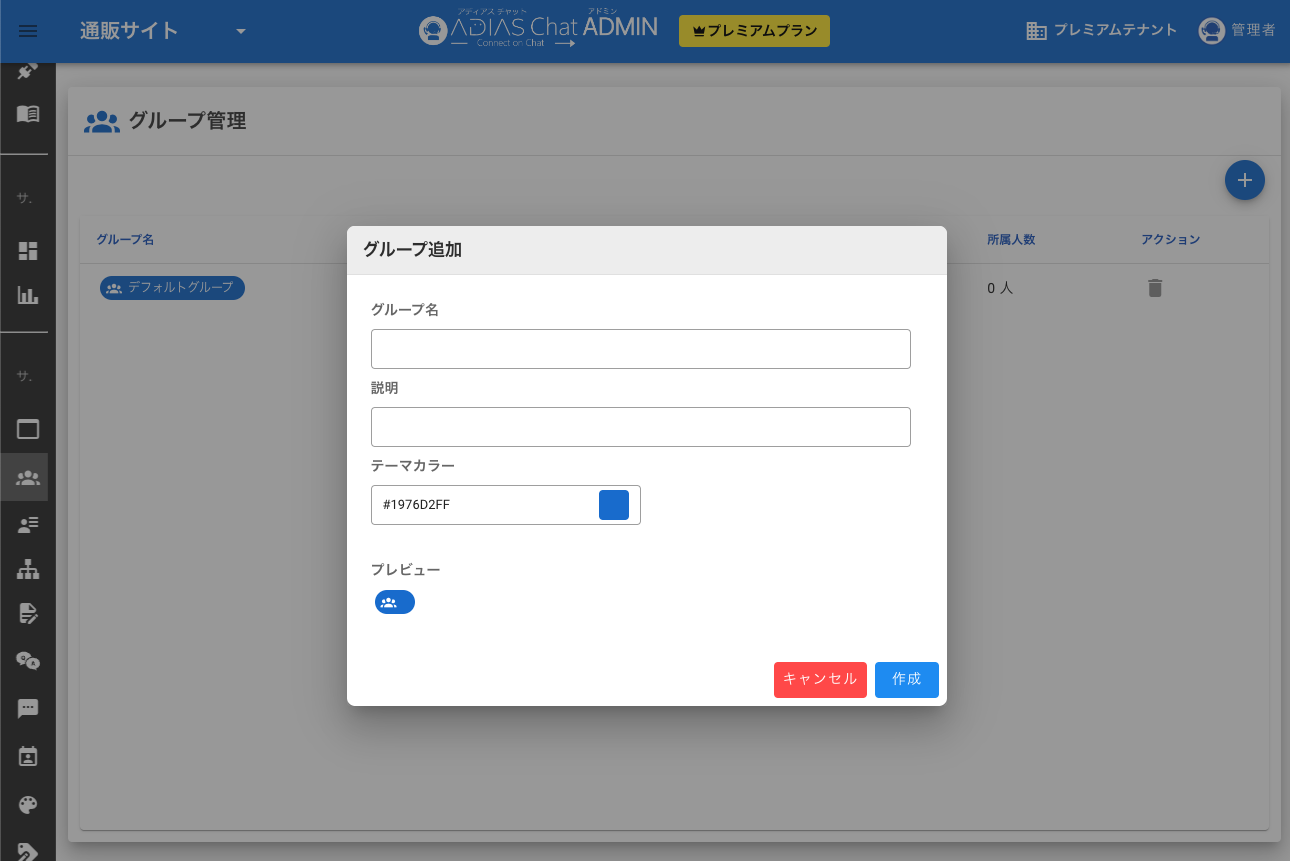Click the dashboard icon in sidebar
Screen dimensions: 1290x861
(28, 251)
